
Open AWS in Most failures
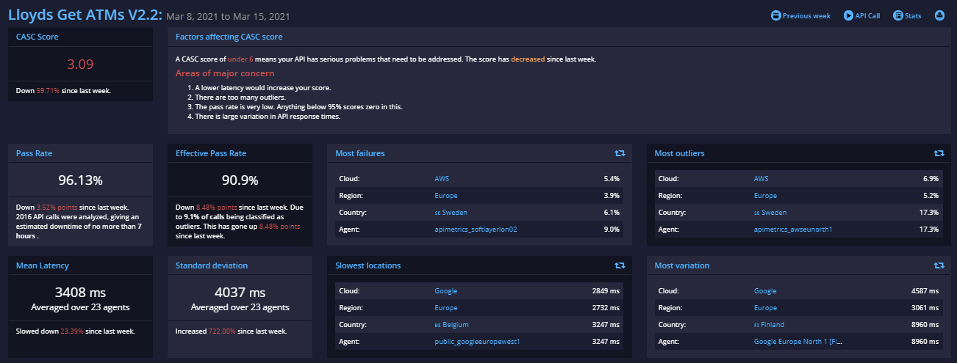pyautogui.click(x=442, y=179)
